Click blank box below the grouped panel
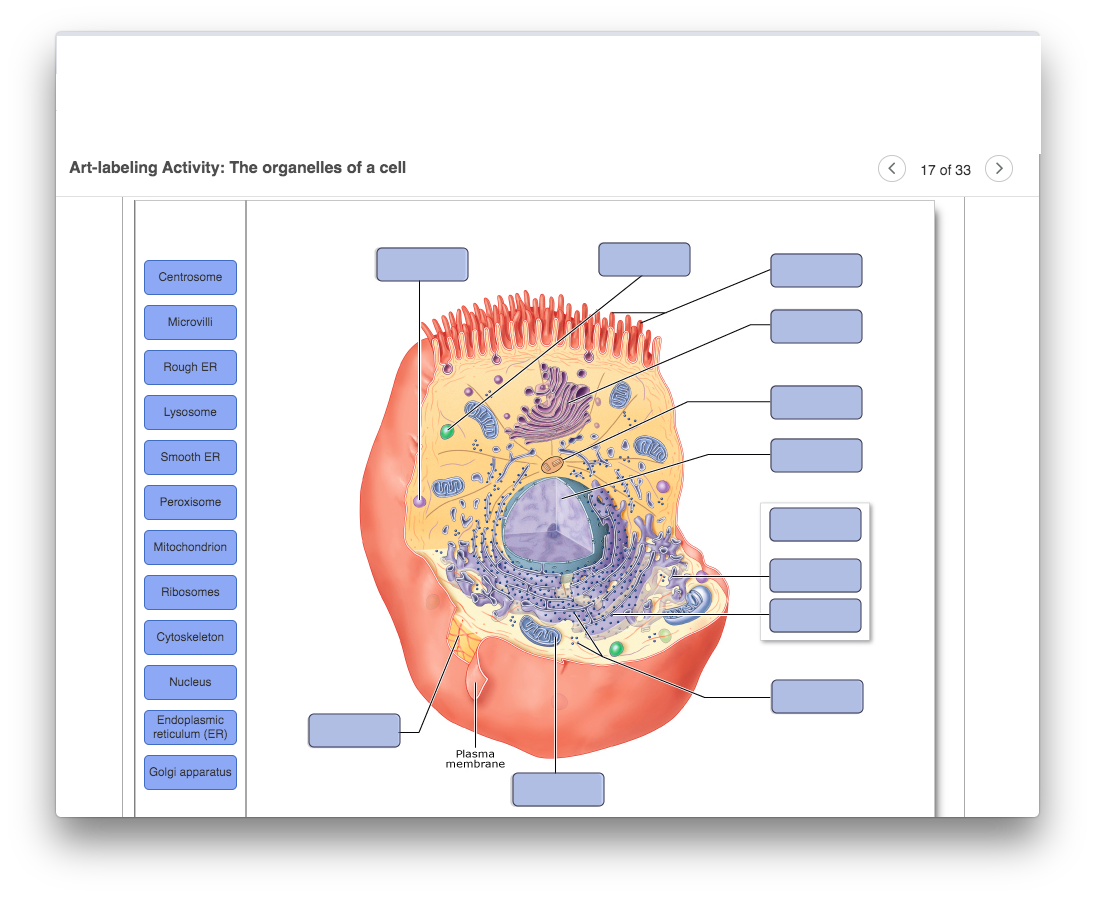 (817, 697)
